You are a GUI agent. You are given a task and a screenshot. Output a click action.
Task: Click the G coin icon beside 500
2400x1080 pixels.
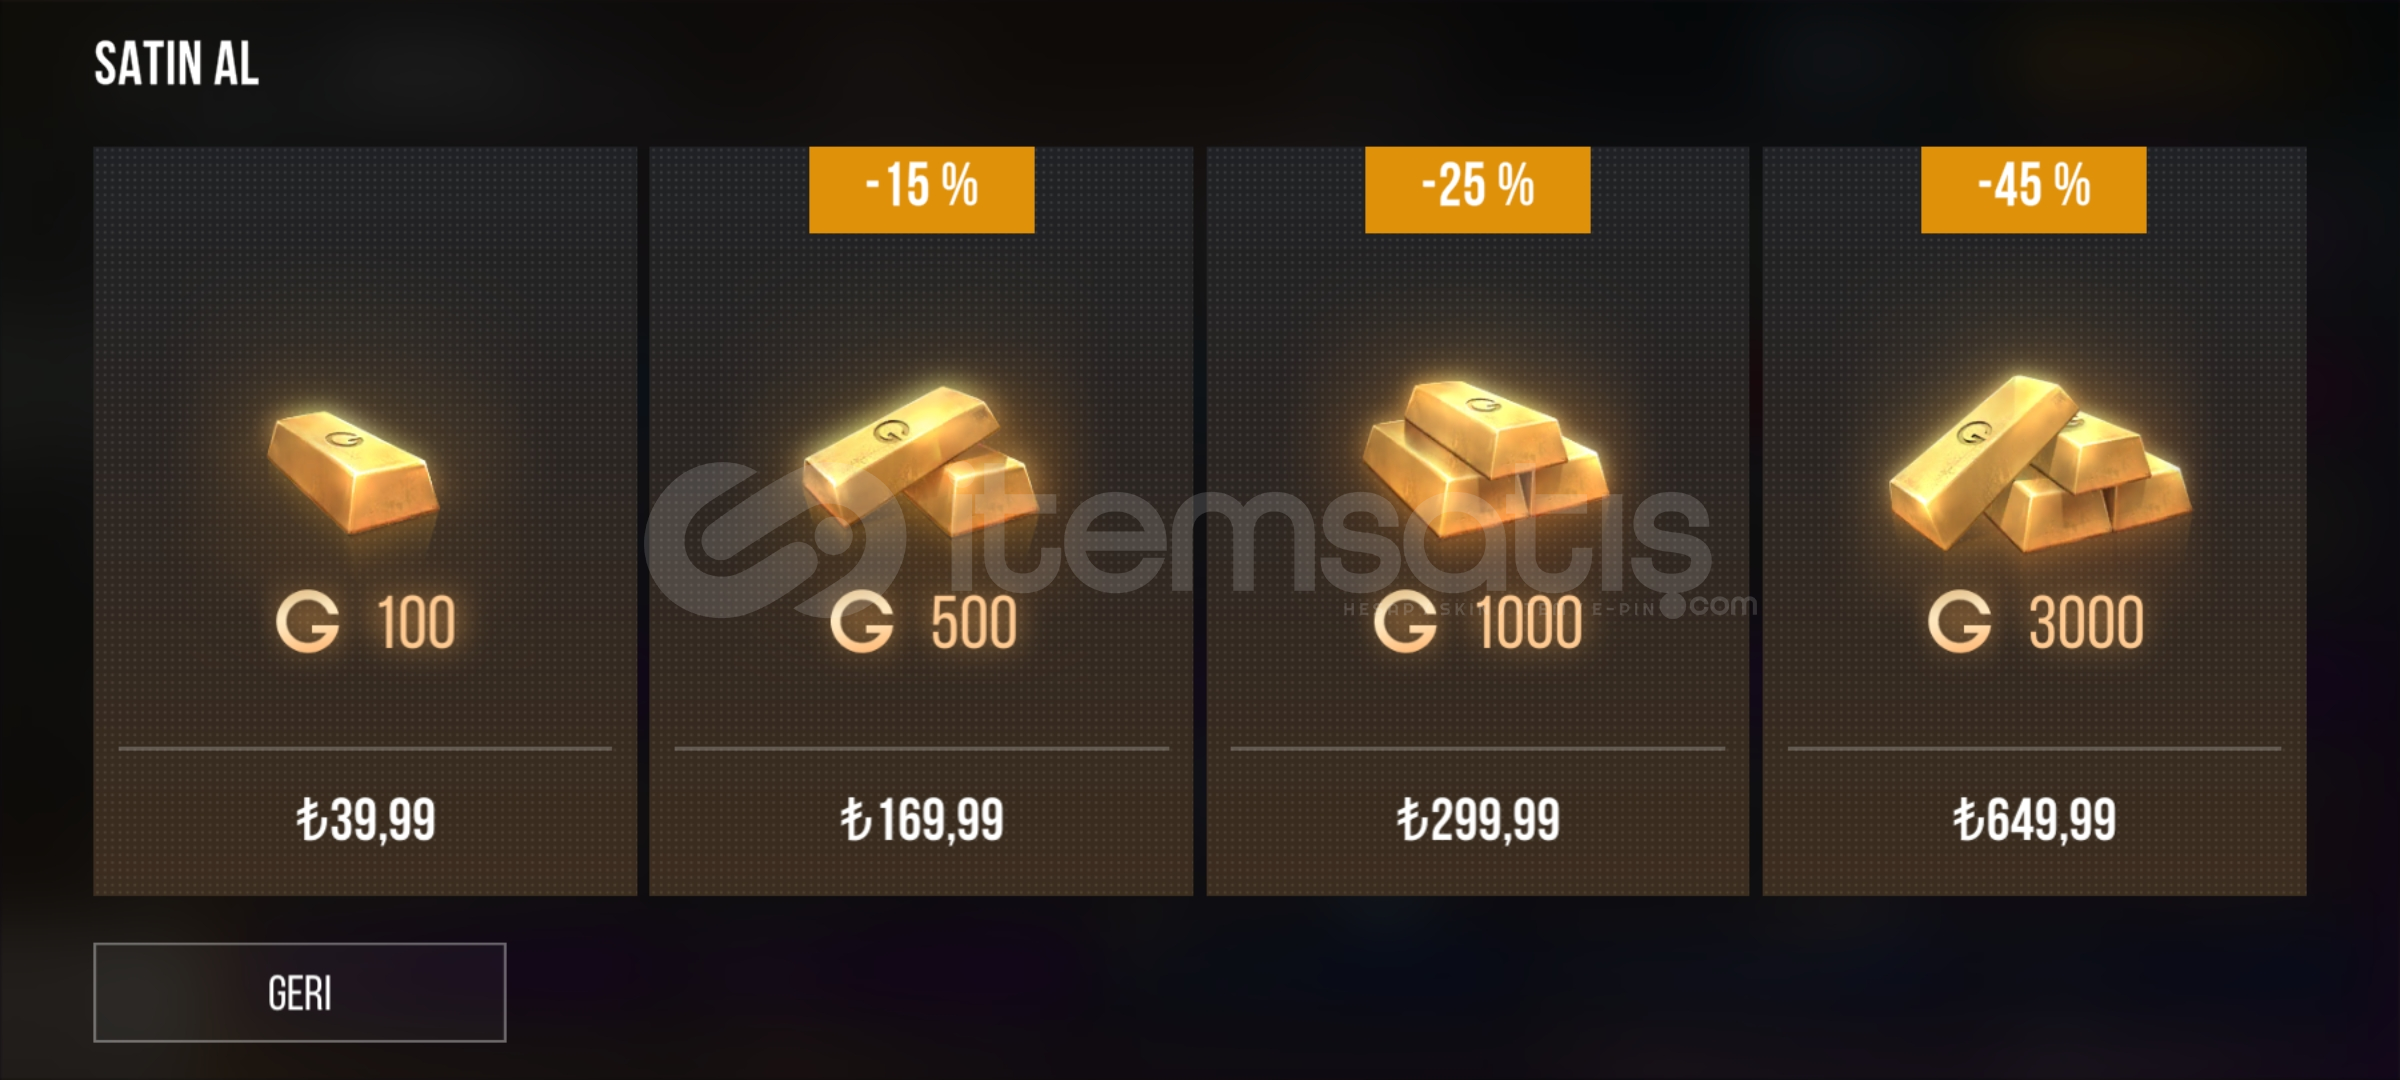862,622
